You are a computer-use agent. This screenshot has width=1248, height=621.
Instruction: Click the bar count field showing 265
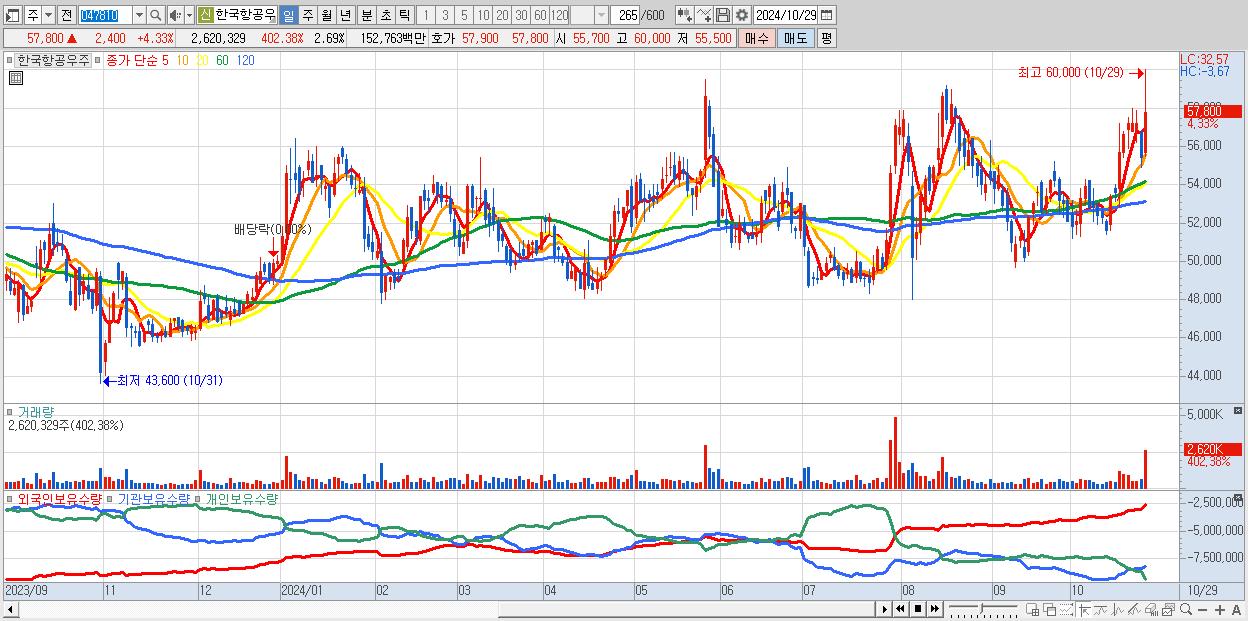(x=626, y=15)
